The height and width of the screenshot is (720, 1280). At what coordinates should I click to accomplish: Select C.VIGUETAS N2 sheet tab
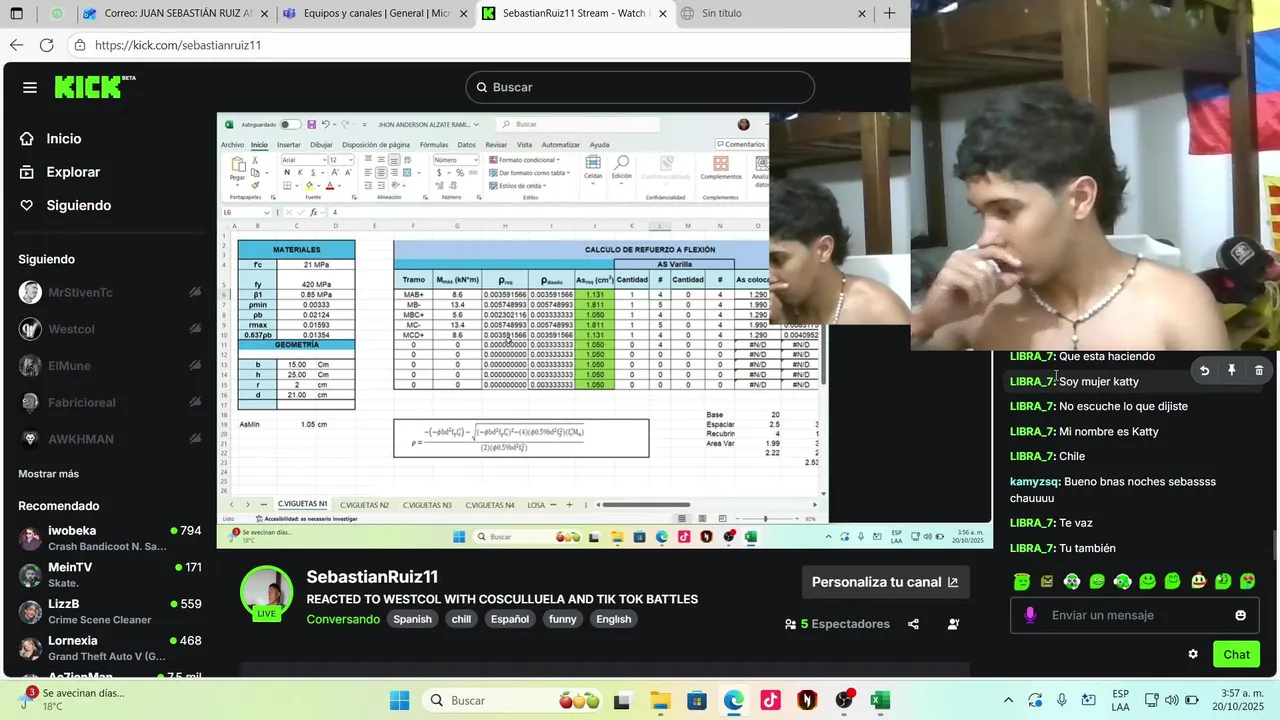[x=364, y=505]
